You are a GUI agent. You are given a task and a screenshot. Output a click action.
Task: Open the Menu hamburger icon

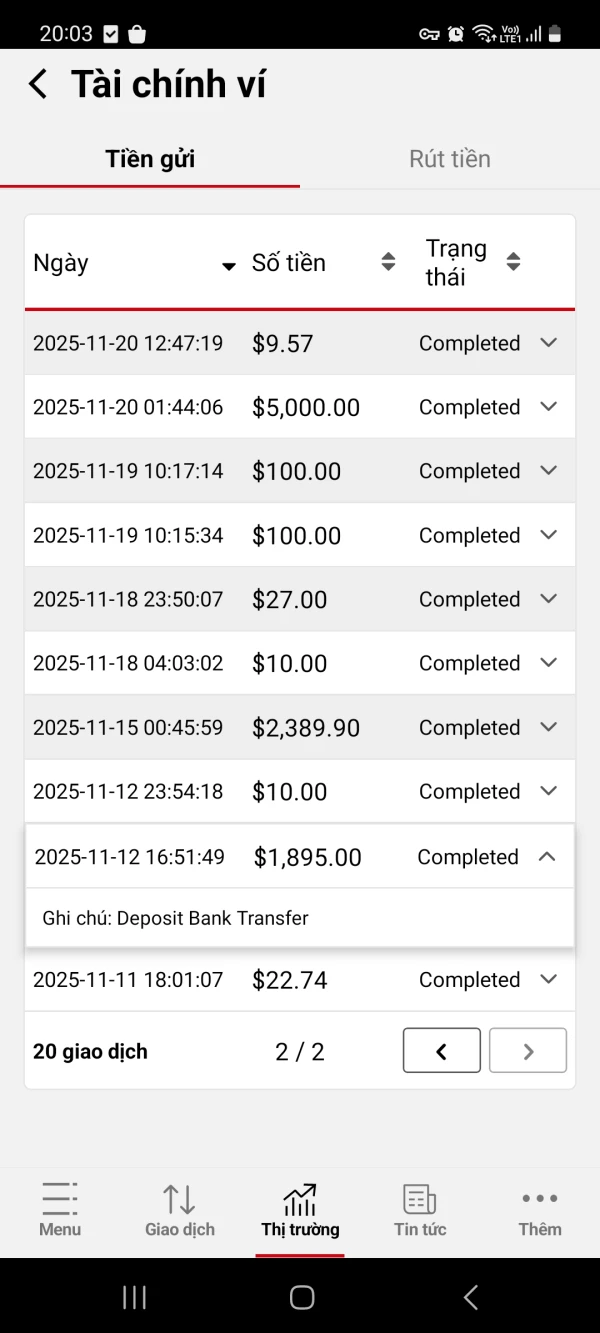(x=59, y=1198)
